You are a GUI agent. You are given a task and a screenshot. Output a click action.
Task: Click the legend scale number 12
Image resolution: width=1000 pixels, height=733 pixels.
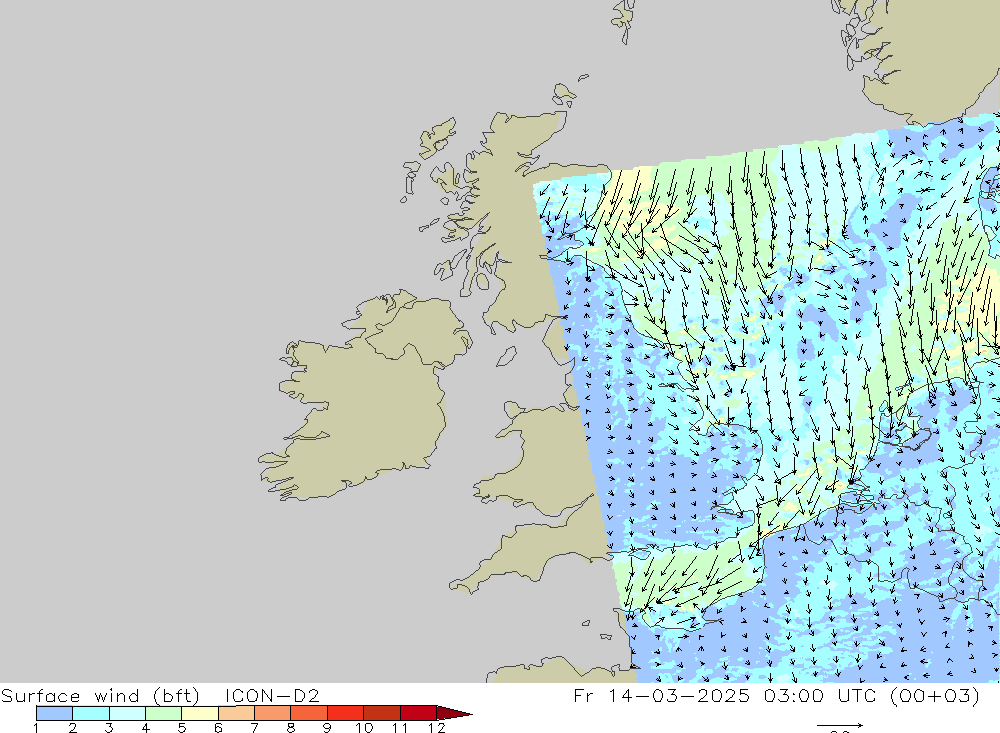coord(436,728)
